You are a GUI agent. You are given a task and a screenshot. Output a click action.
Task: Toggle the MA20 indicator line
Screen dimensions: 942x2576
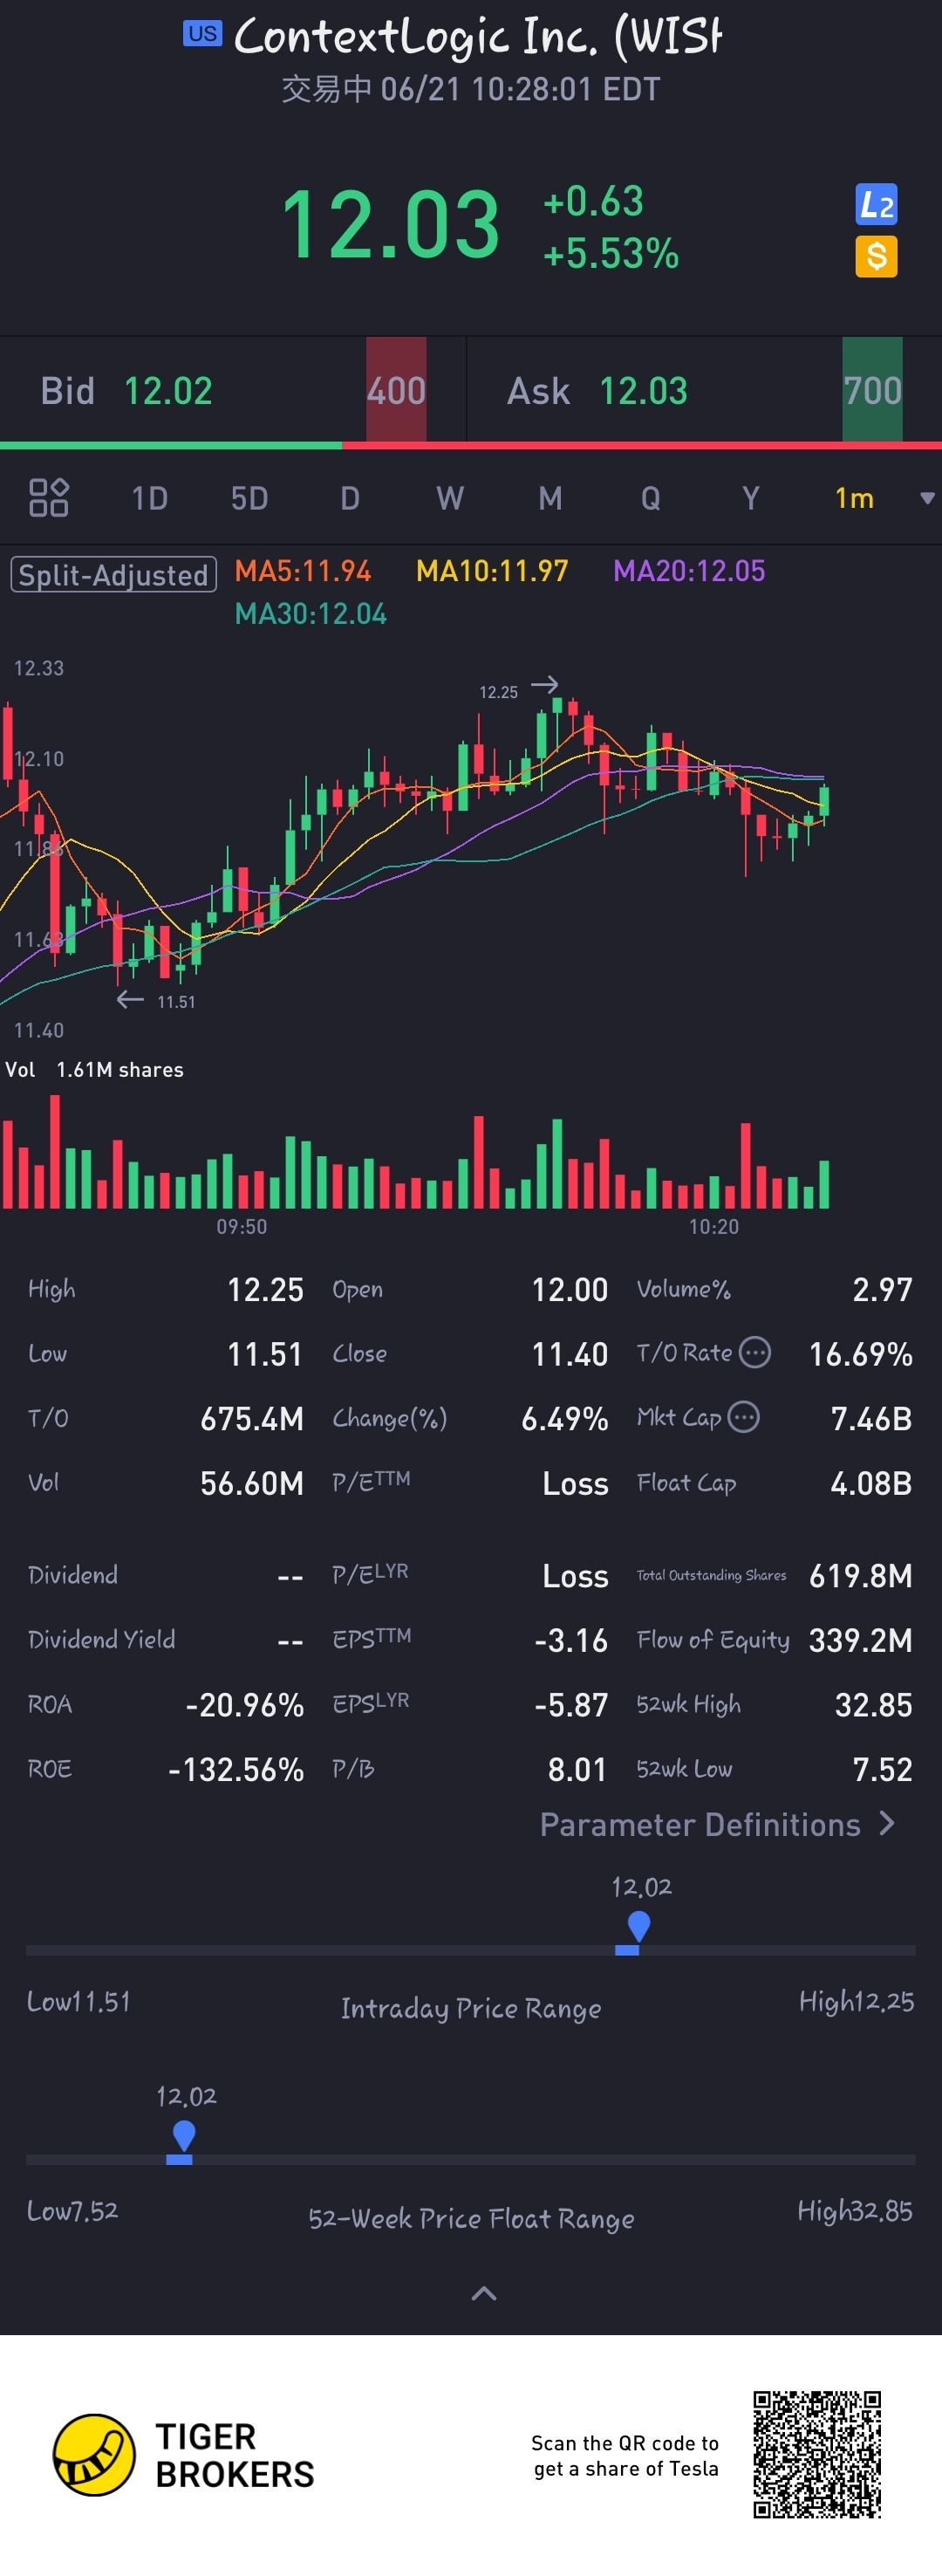[689, 571]
